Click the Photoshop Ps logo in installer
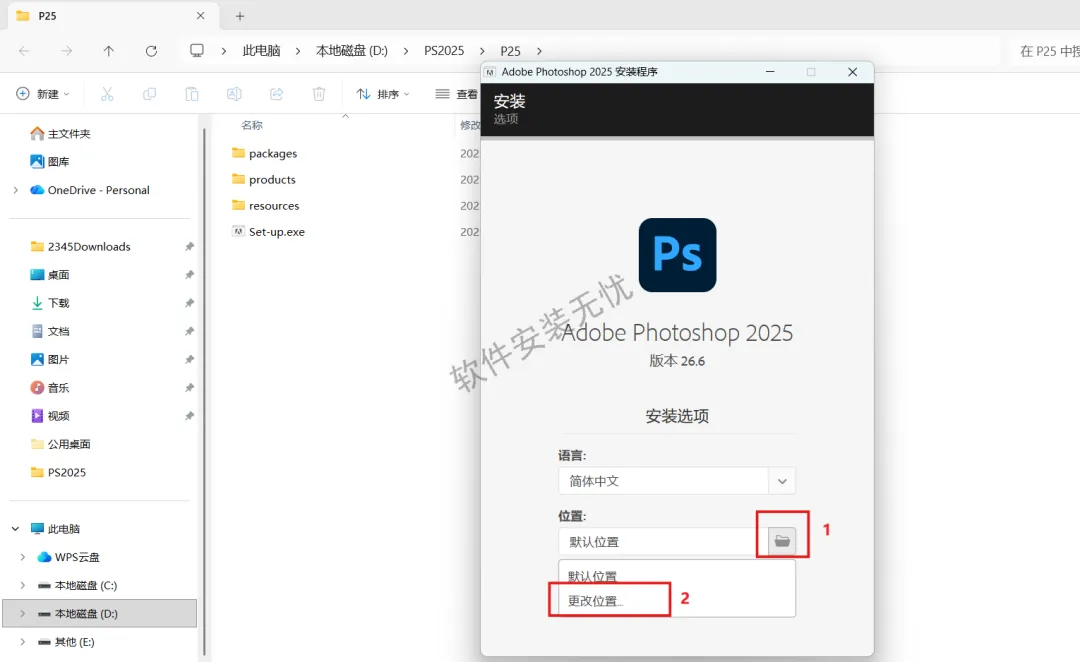The width and height of the screenshot is (1080, 662). [677, 255]
